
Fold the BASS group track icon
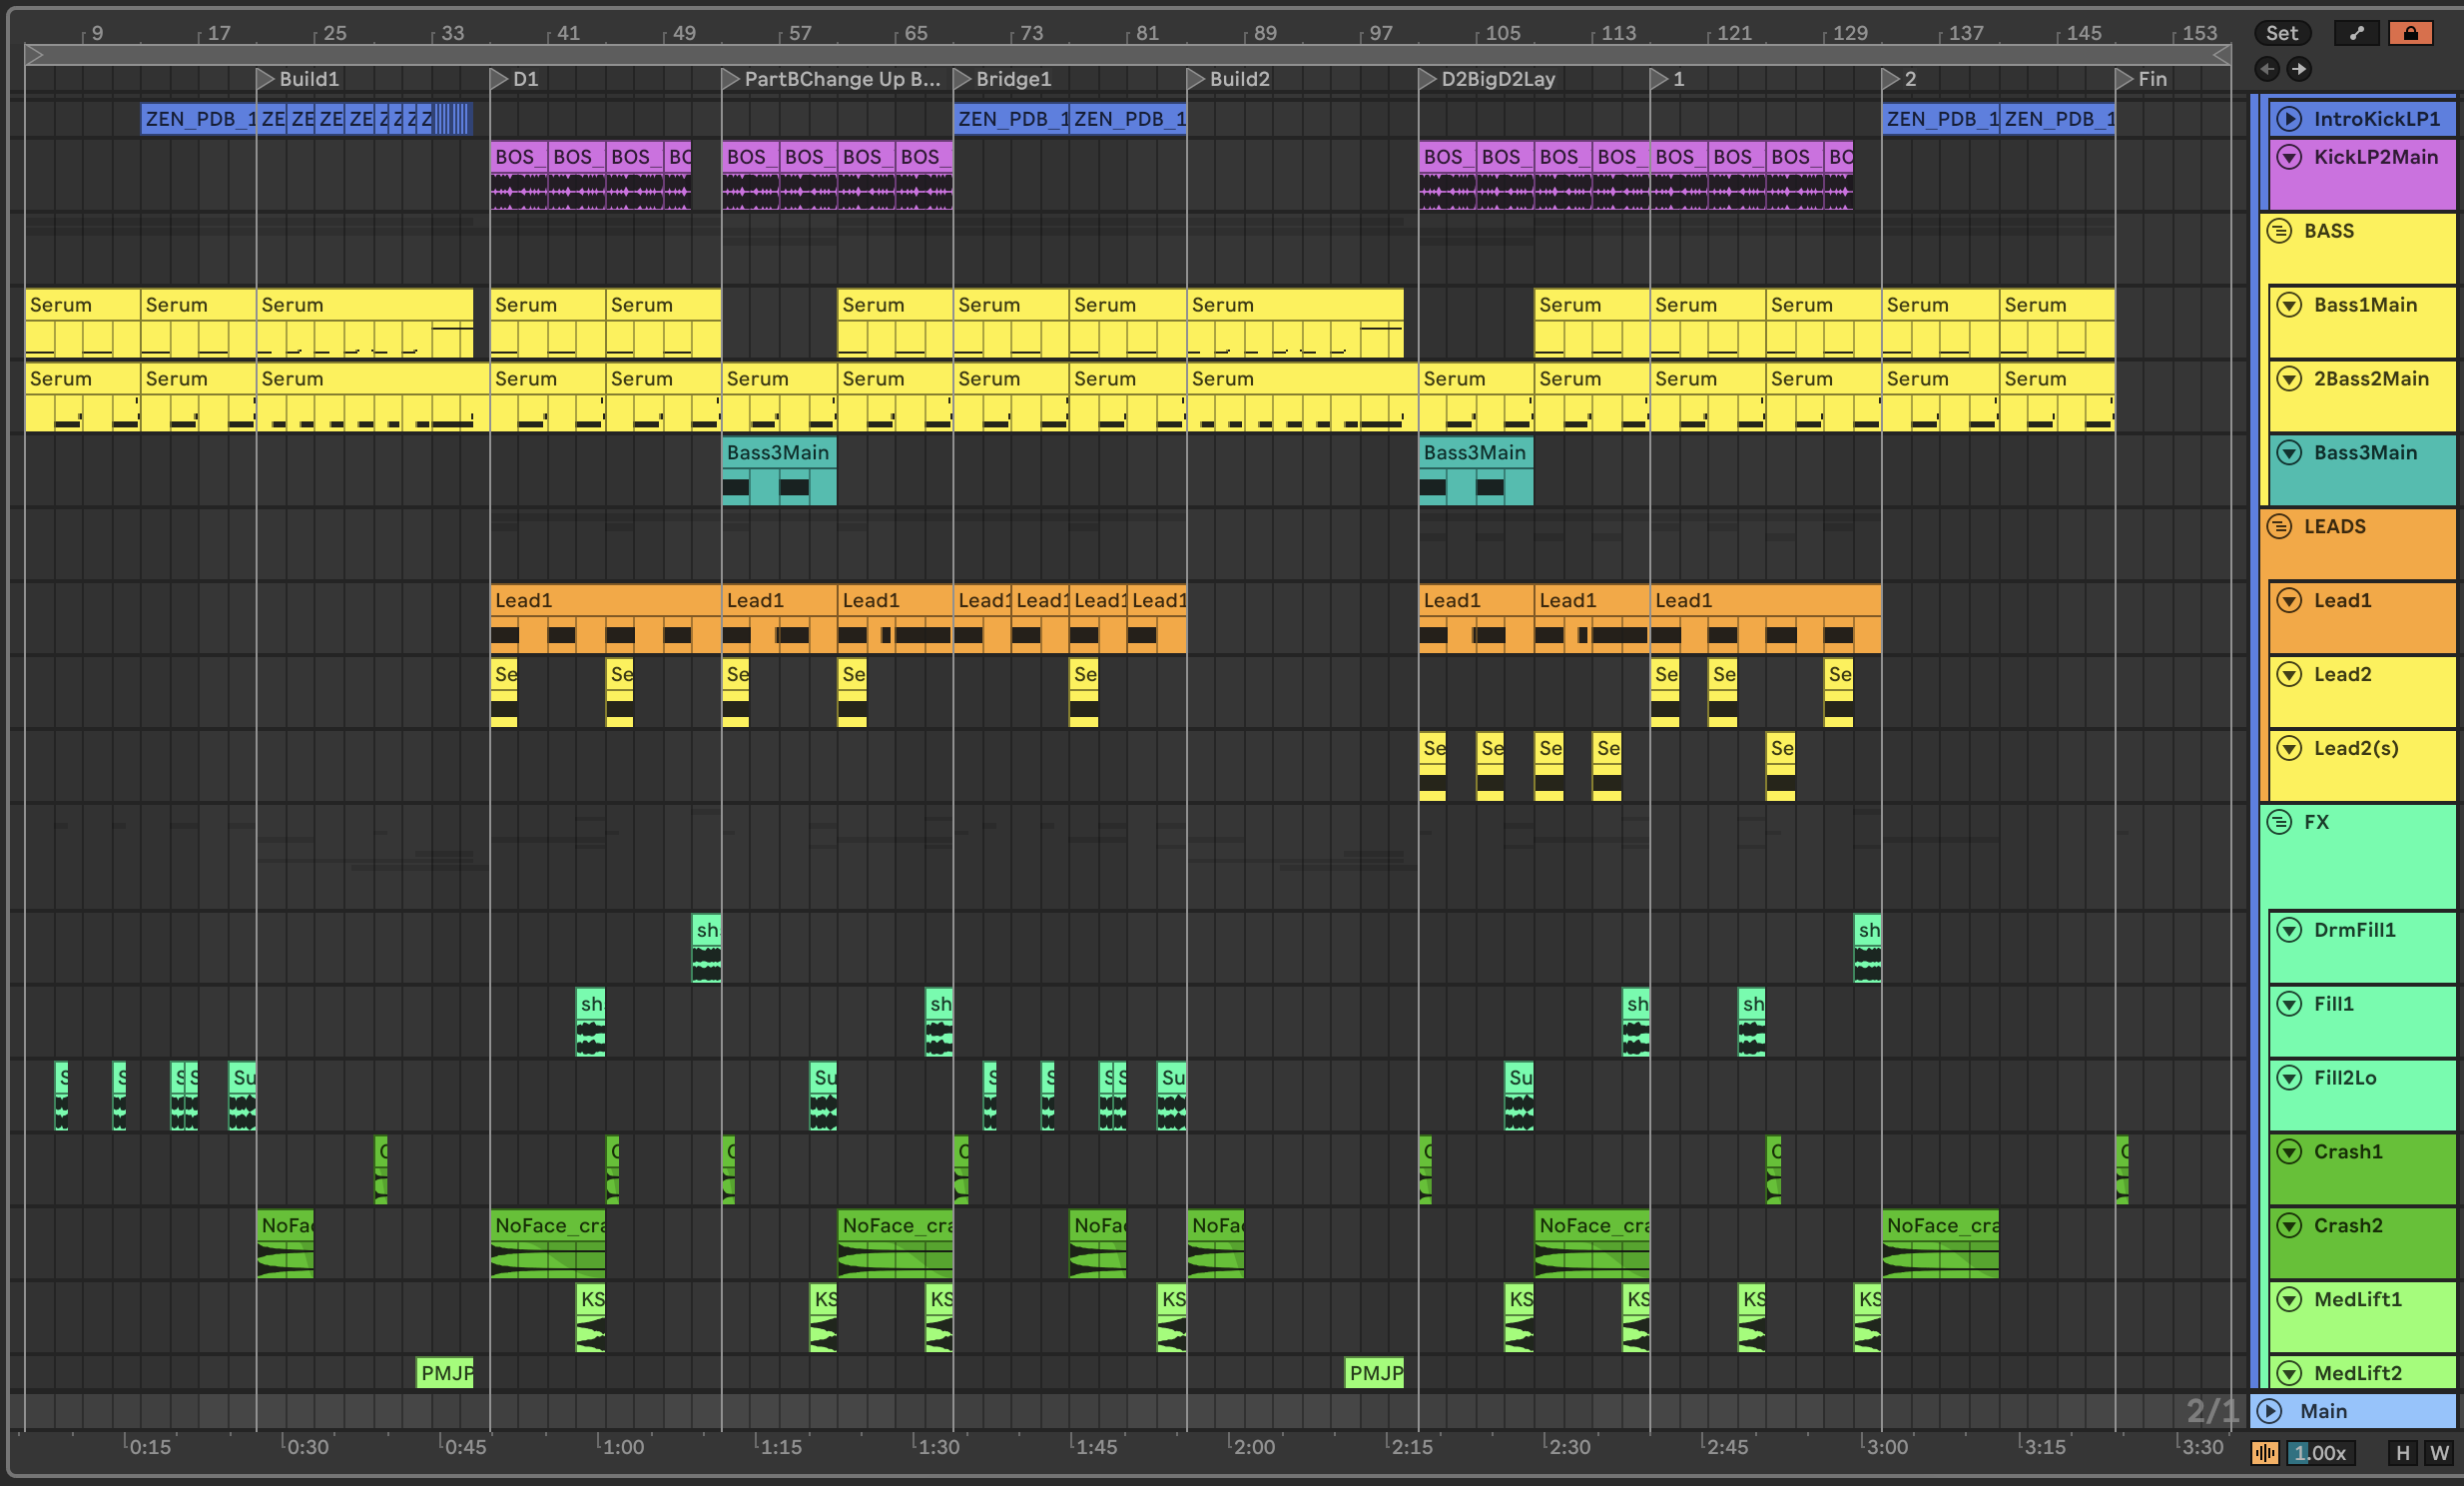(x=2279, y=231)
